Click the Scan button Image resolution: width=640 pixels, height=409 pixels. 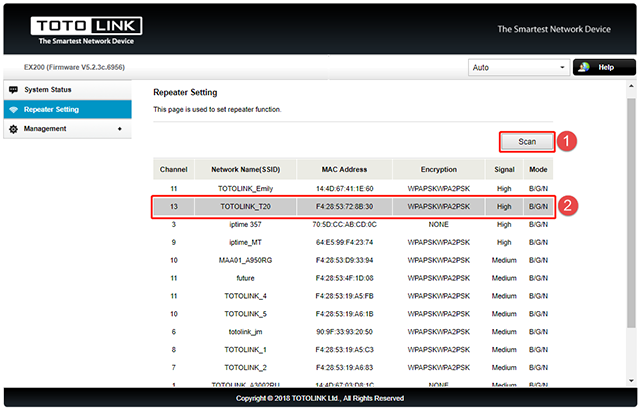(527, 142)
